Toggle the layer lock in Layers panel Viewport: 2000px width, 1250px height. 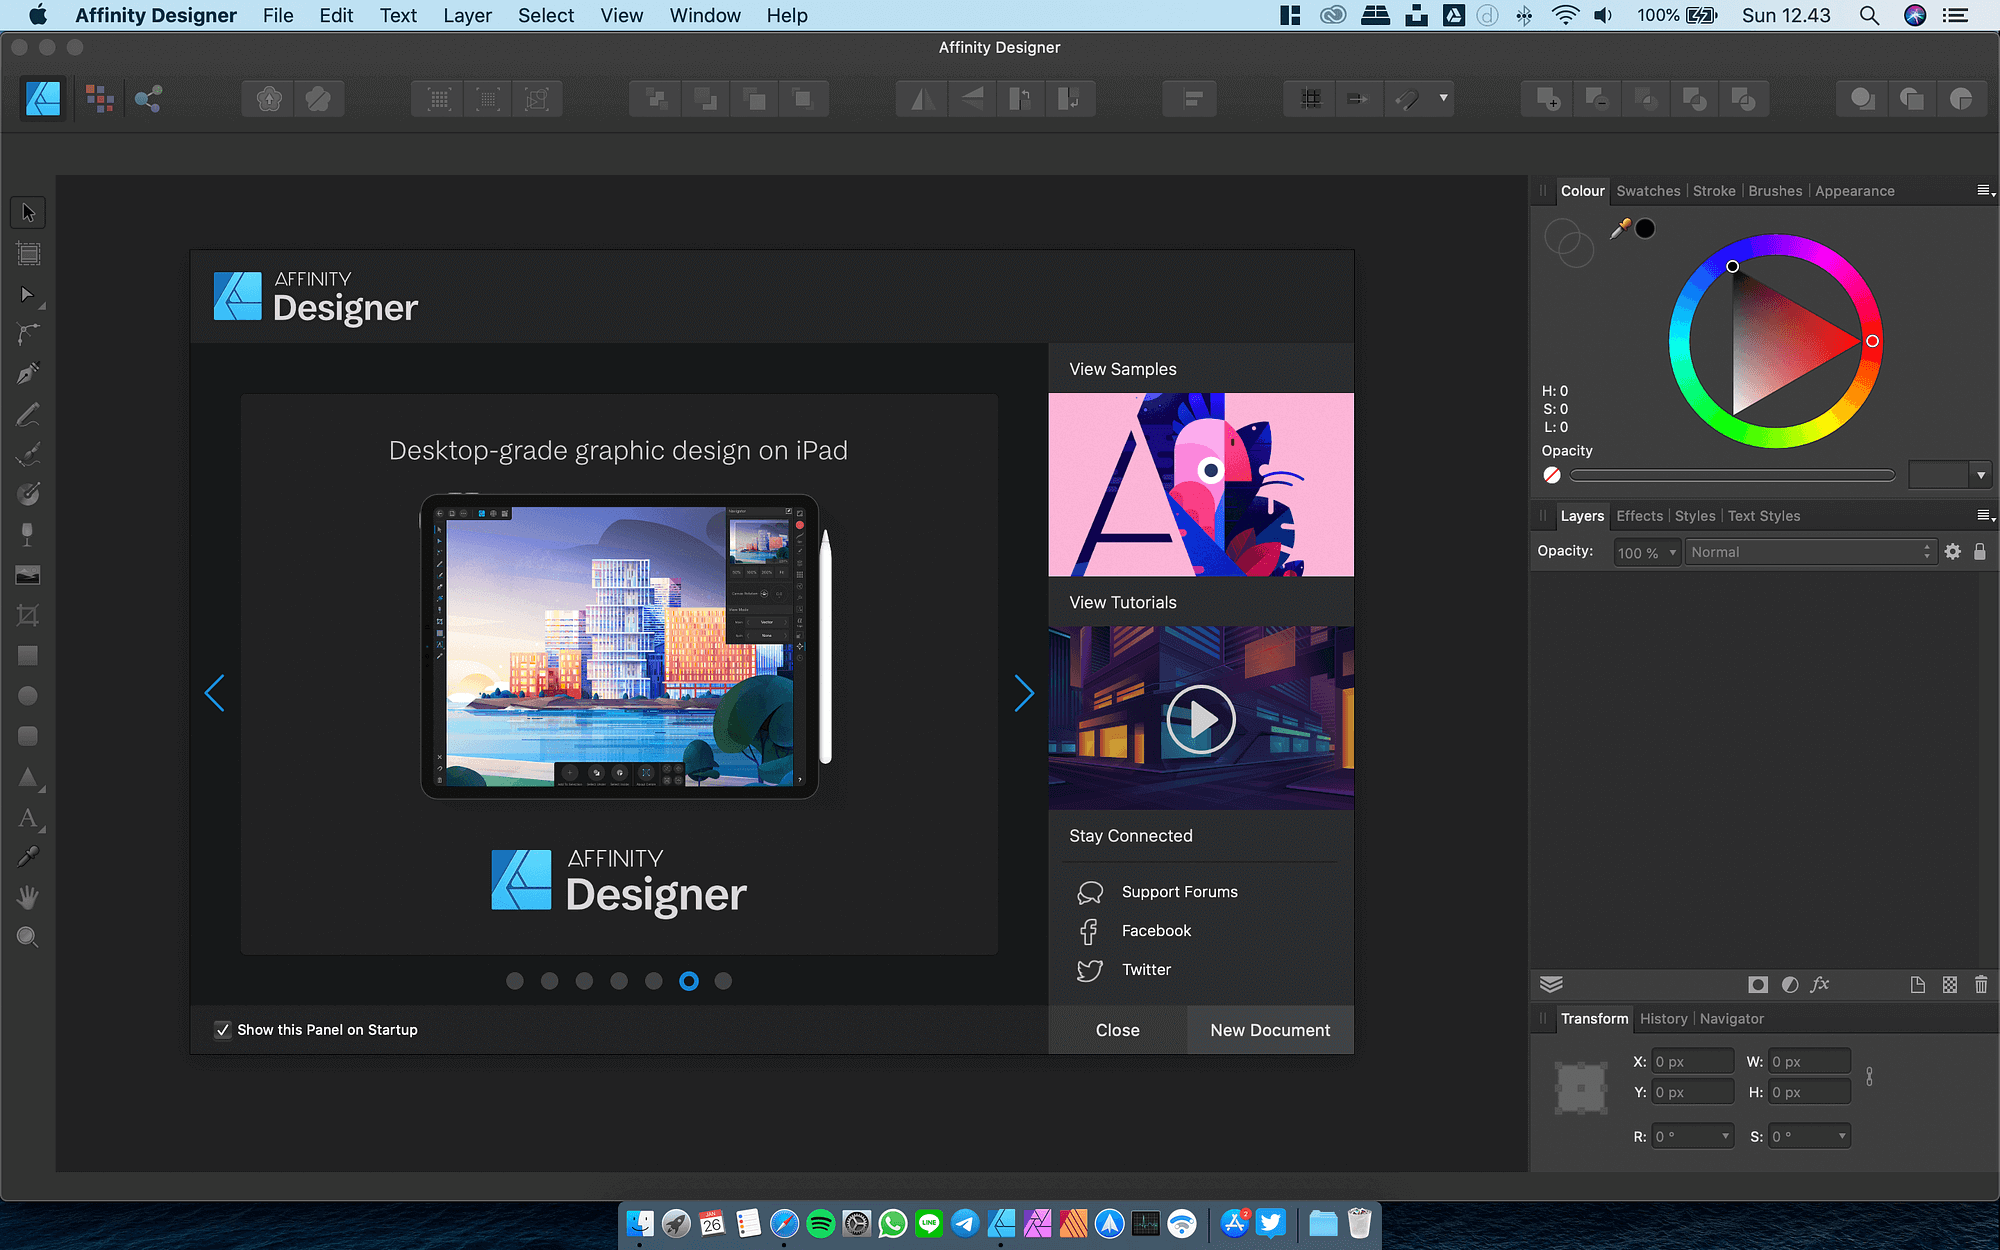point(1981,551)
